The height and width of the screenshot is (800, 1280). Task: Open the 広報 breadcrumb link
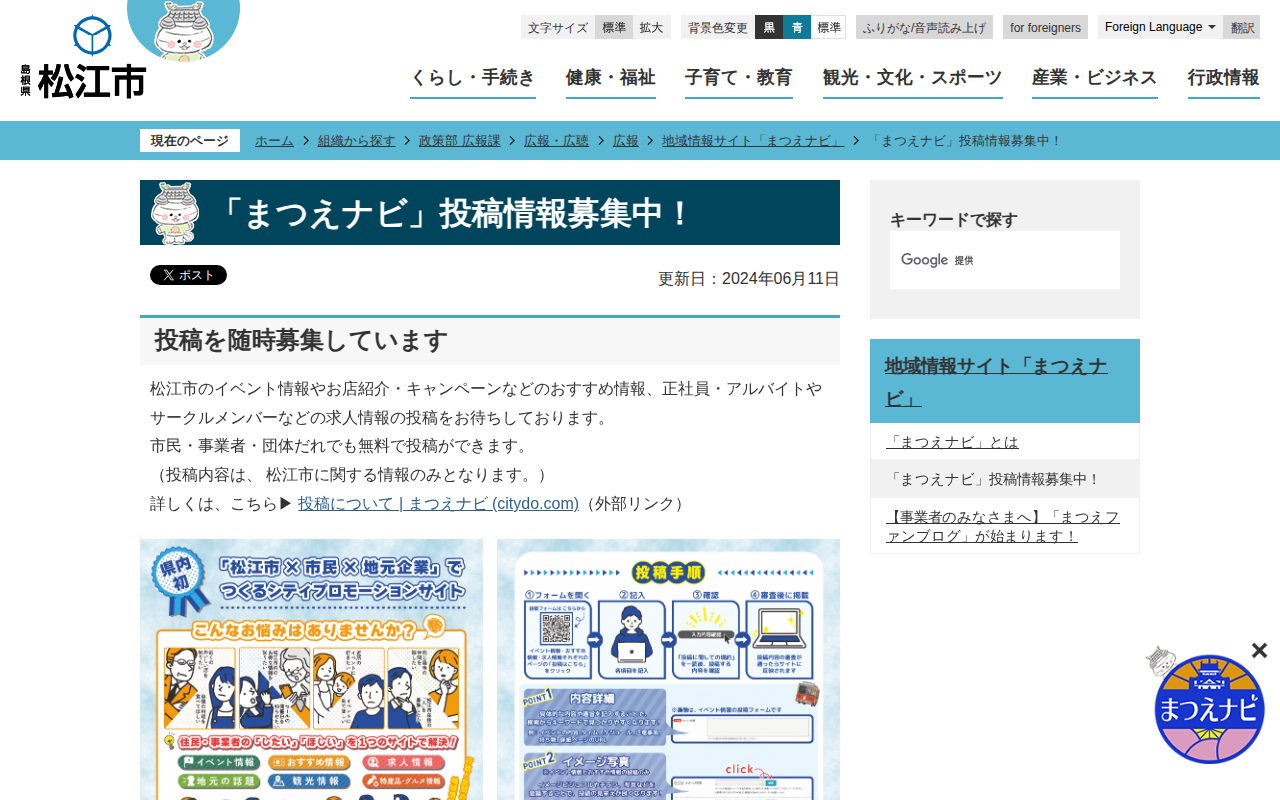point(626,141)
